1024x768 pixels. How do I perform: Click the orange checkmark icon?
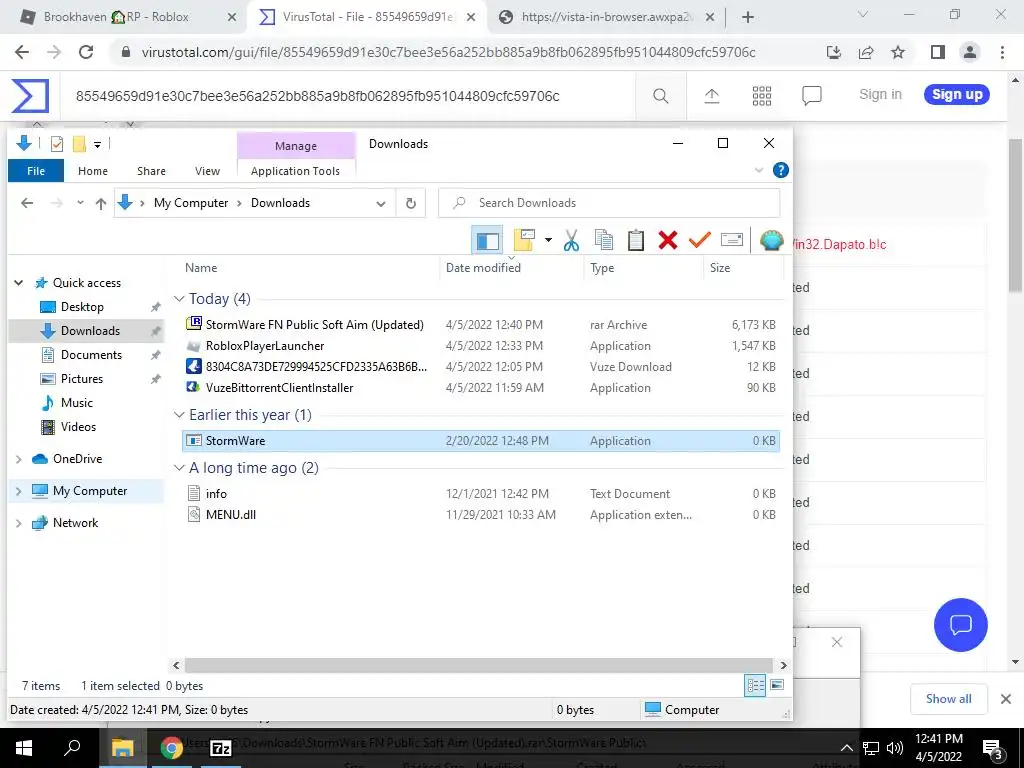point(699,240)
